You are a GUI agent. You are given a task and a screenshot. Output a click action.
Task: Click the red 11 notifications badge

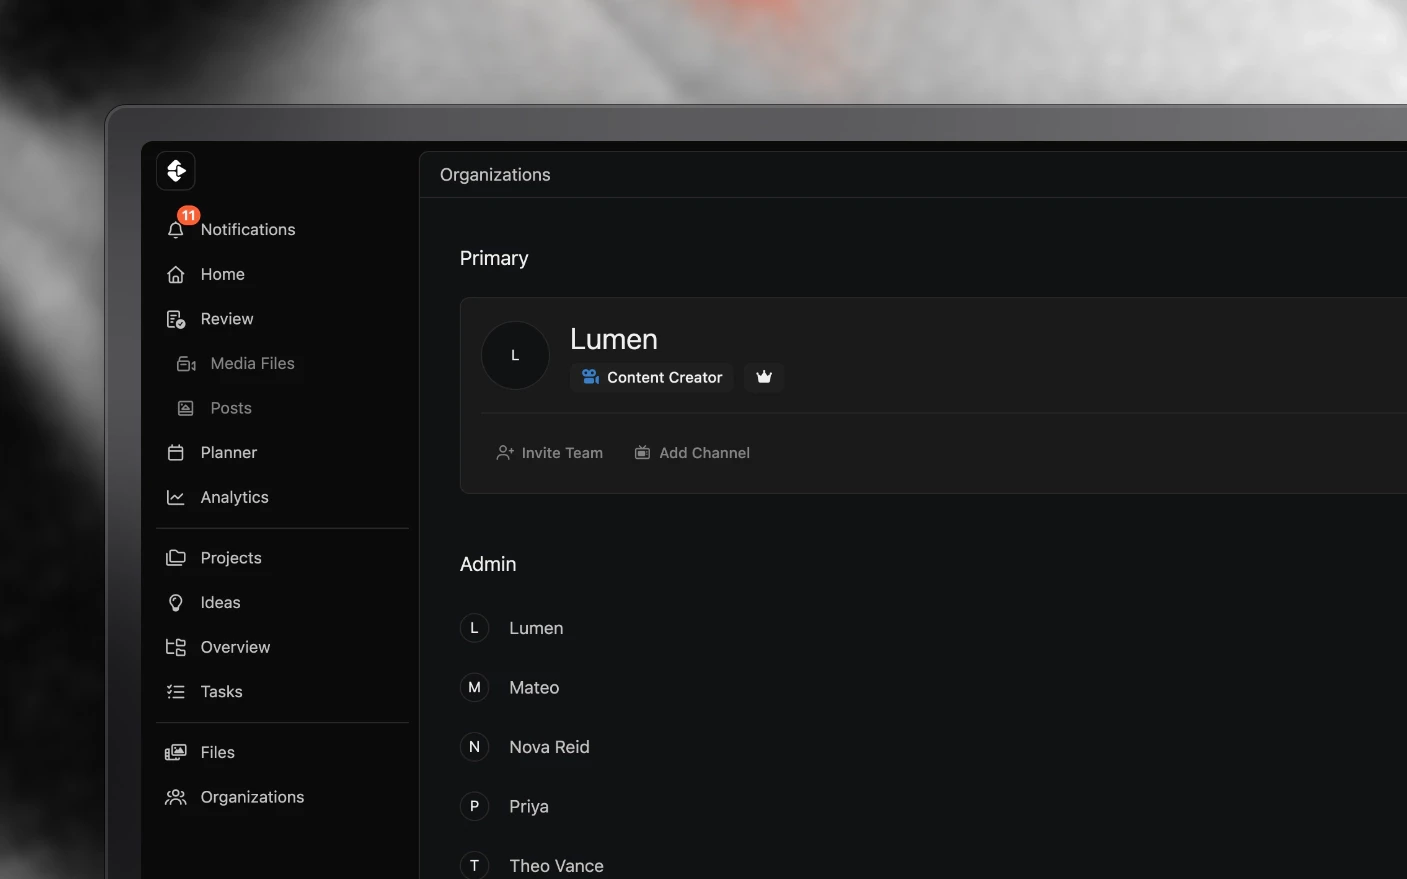coord(188,215)
